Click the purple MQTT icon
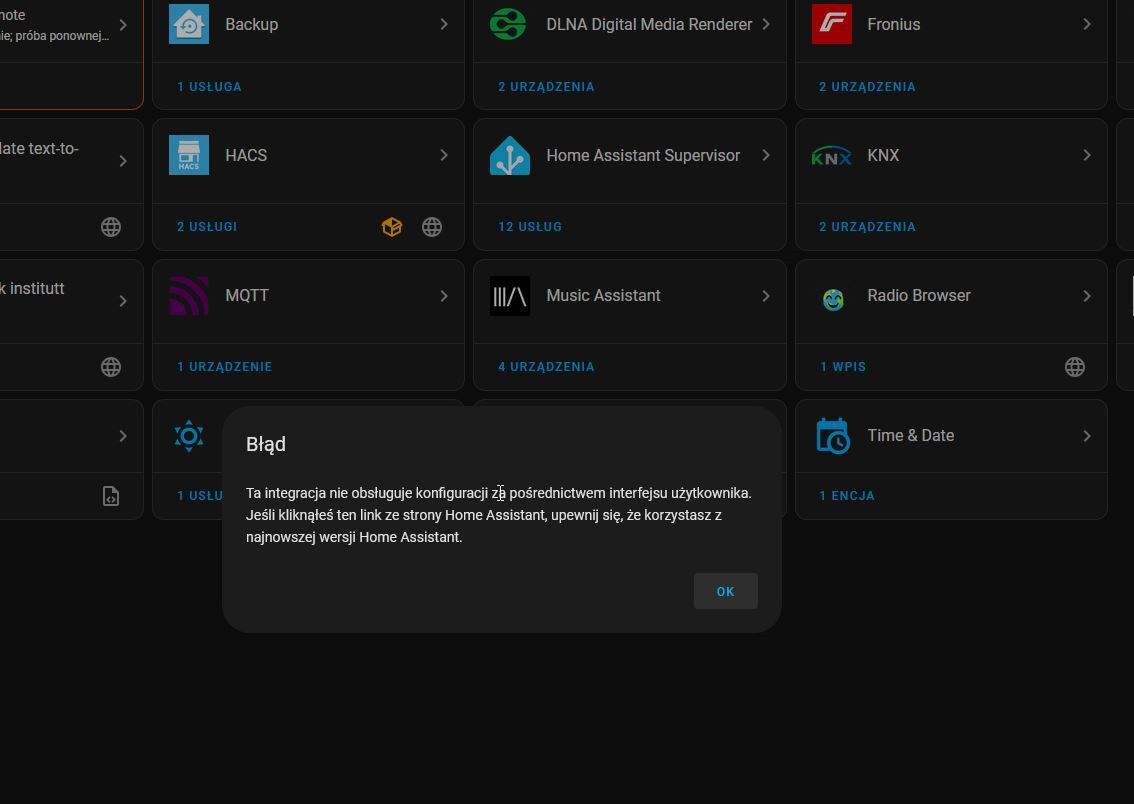The height and width of the screenshot is (804, 1134). 189,295
